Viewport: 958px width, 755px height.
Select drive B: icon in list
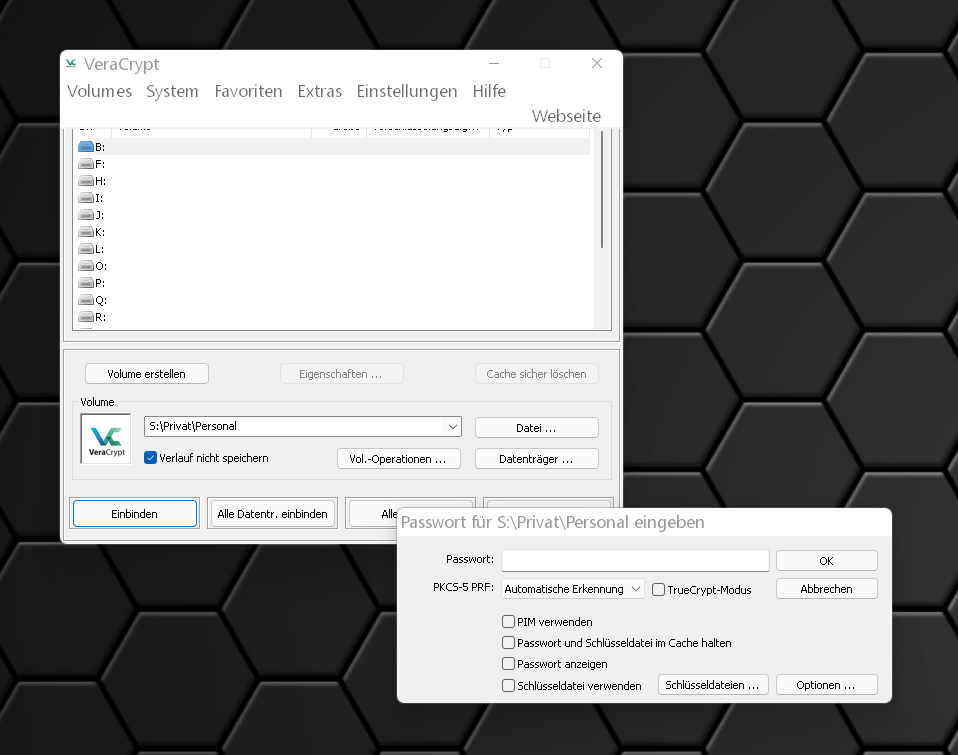click(86, 147)
